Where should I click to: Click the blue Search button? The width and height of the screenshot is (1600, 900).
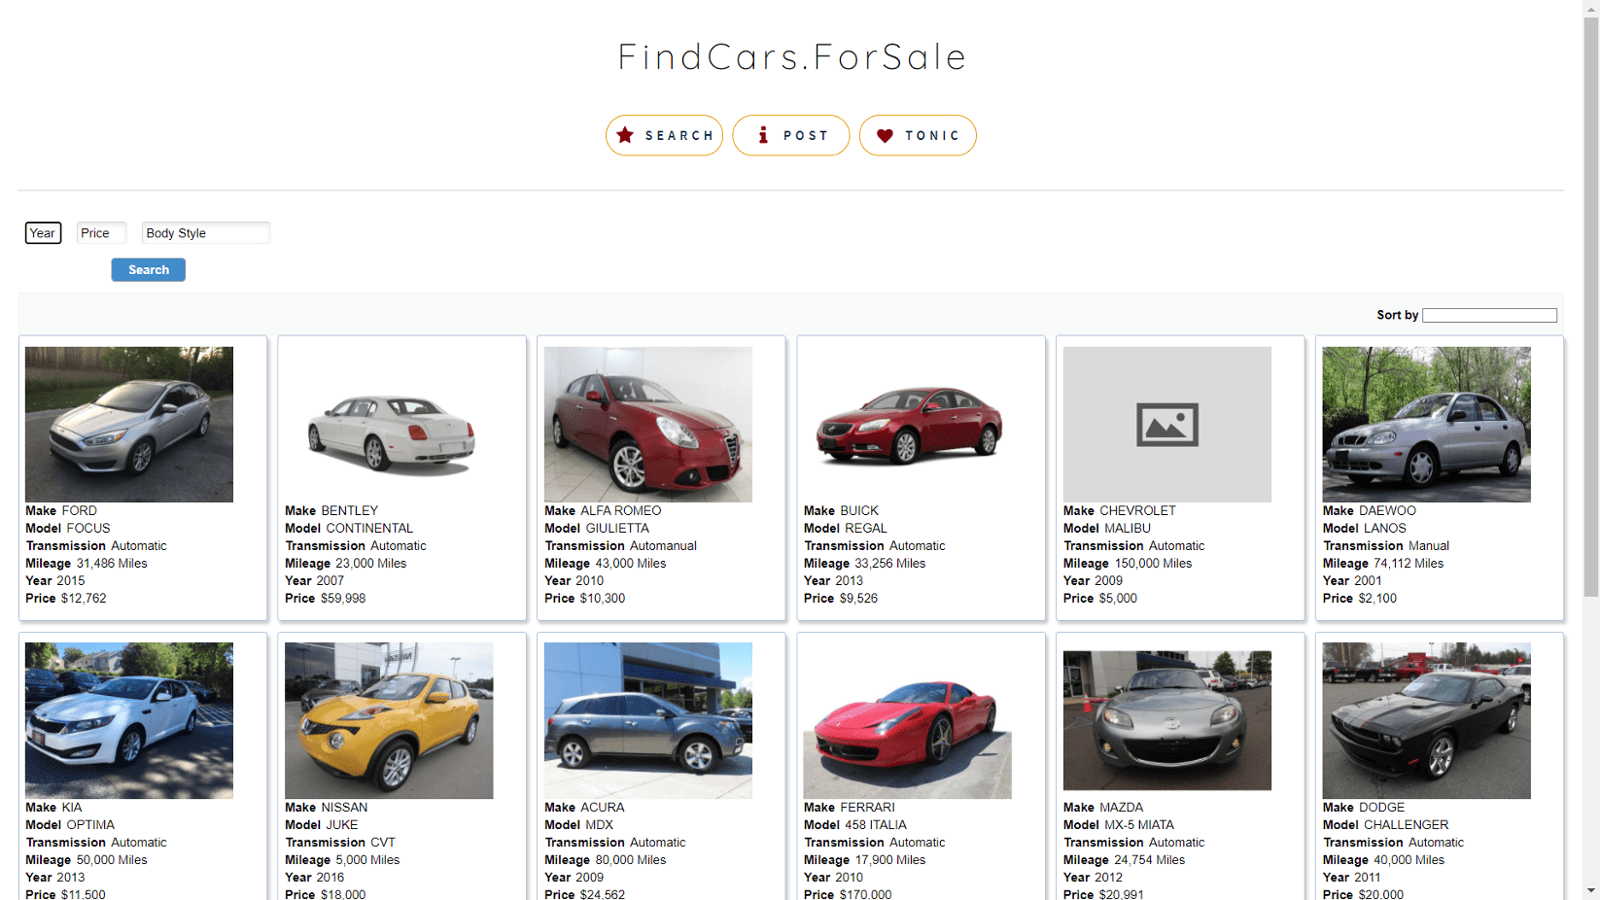[148, 270]
